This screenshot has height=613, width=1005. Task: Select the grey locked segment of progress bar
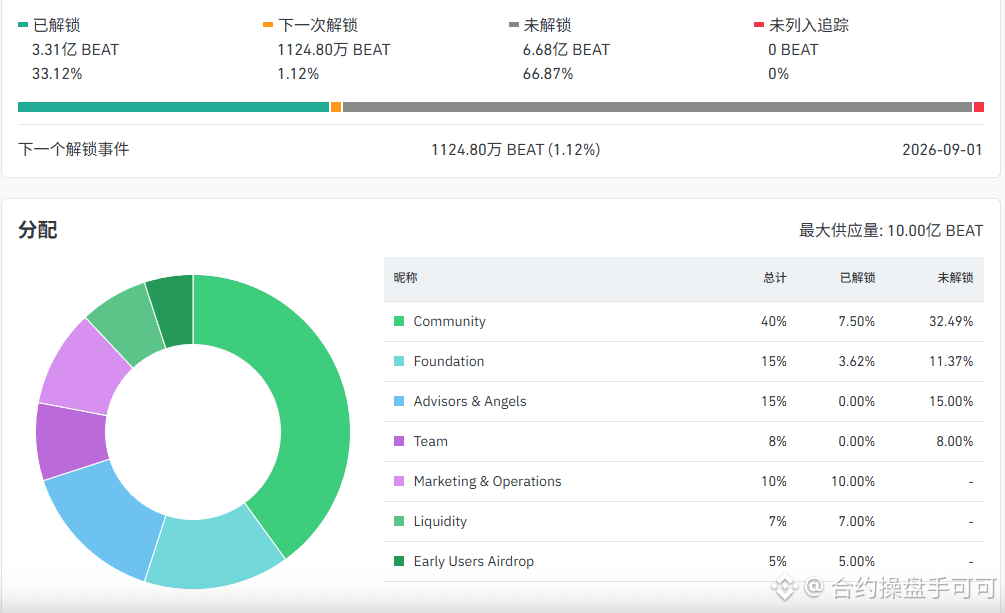pos(658,107)
